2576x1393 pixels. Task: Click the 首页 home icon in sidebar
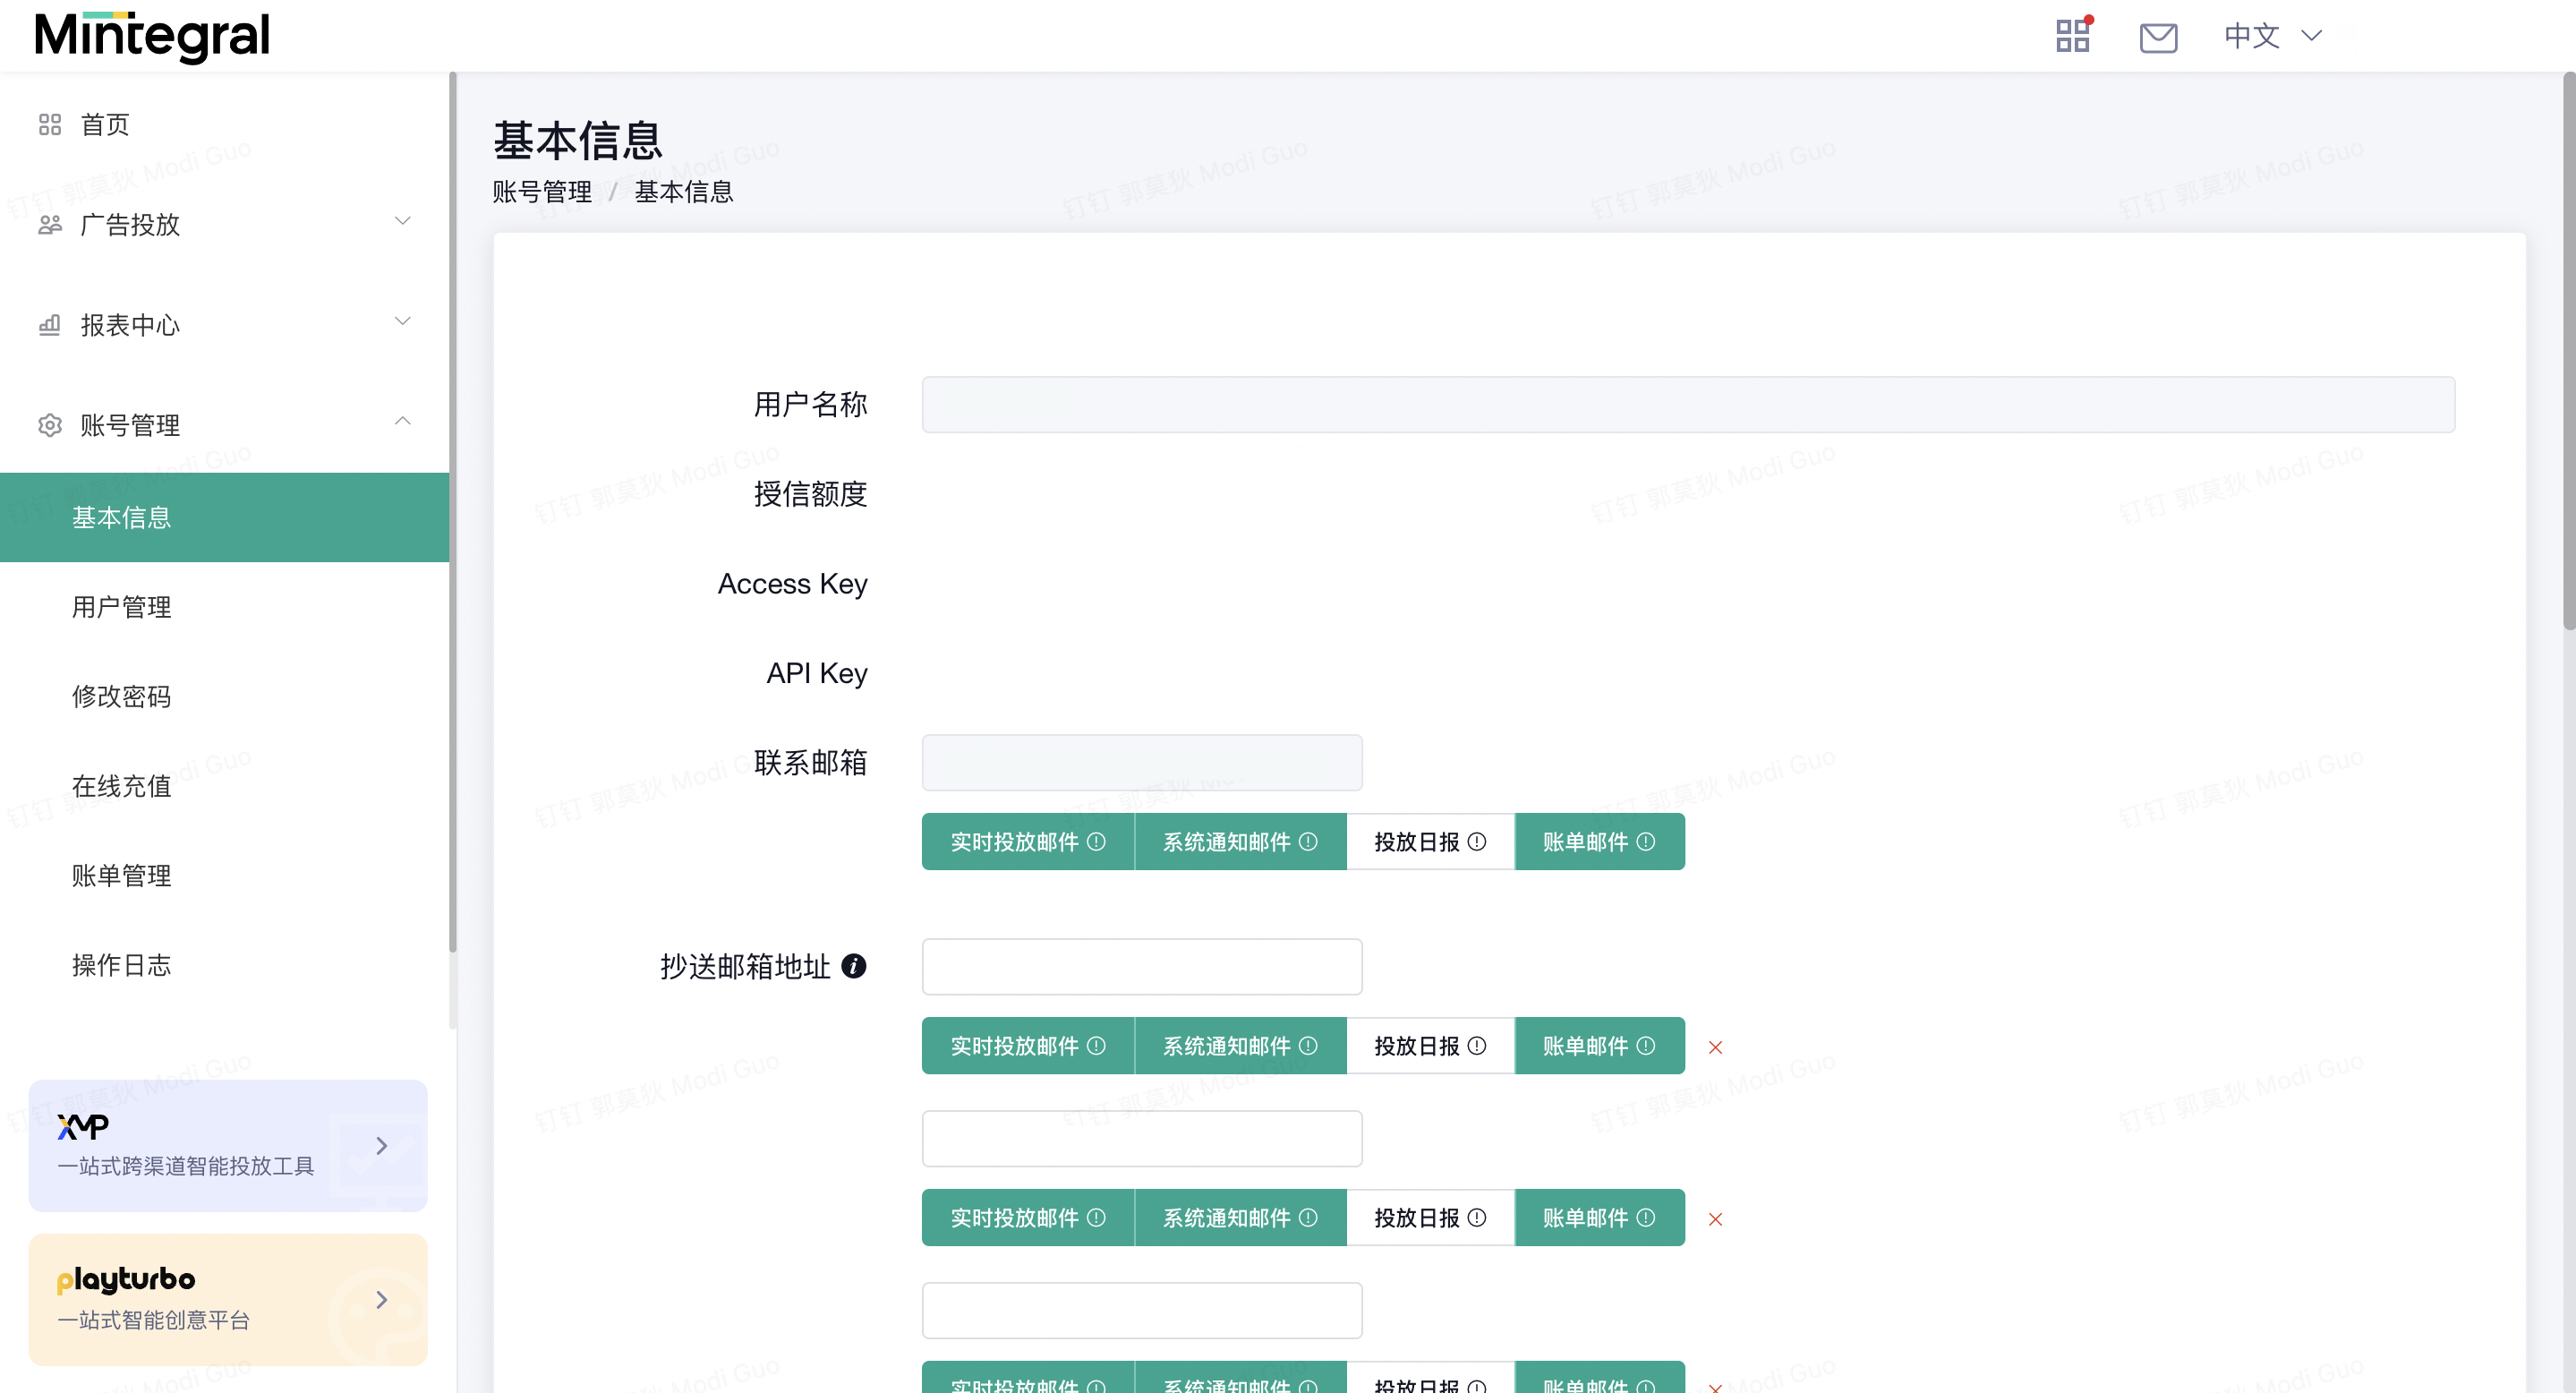50,124
